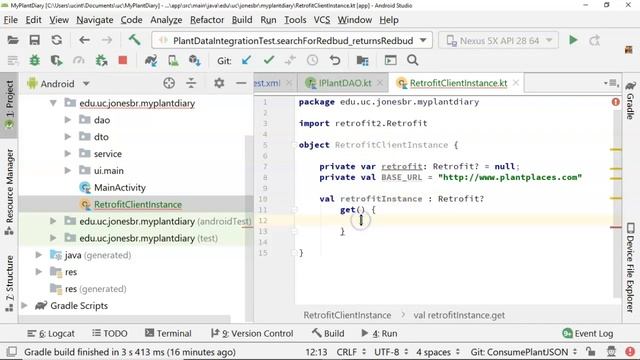Click the Open folder toolbar icon

coord(13,40)
